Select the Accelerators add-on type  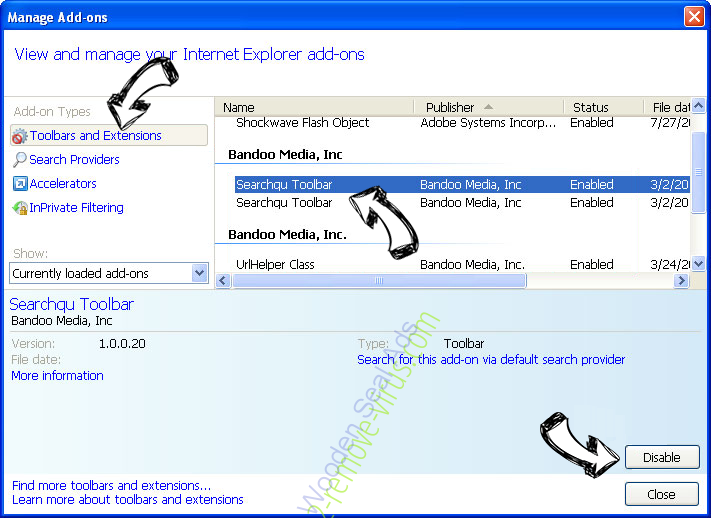point(63,184)
